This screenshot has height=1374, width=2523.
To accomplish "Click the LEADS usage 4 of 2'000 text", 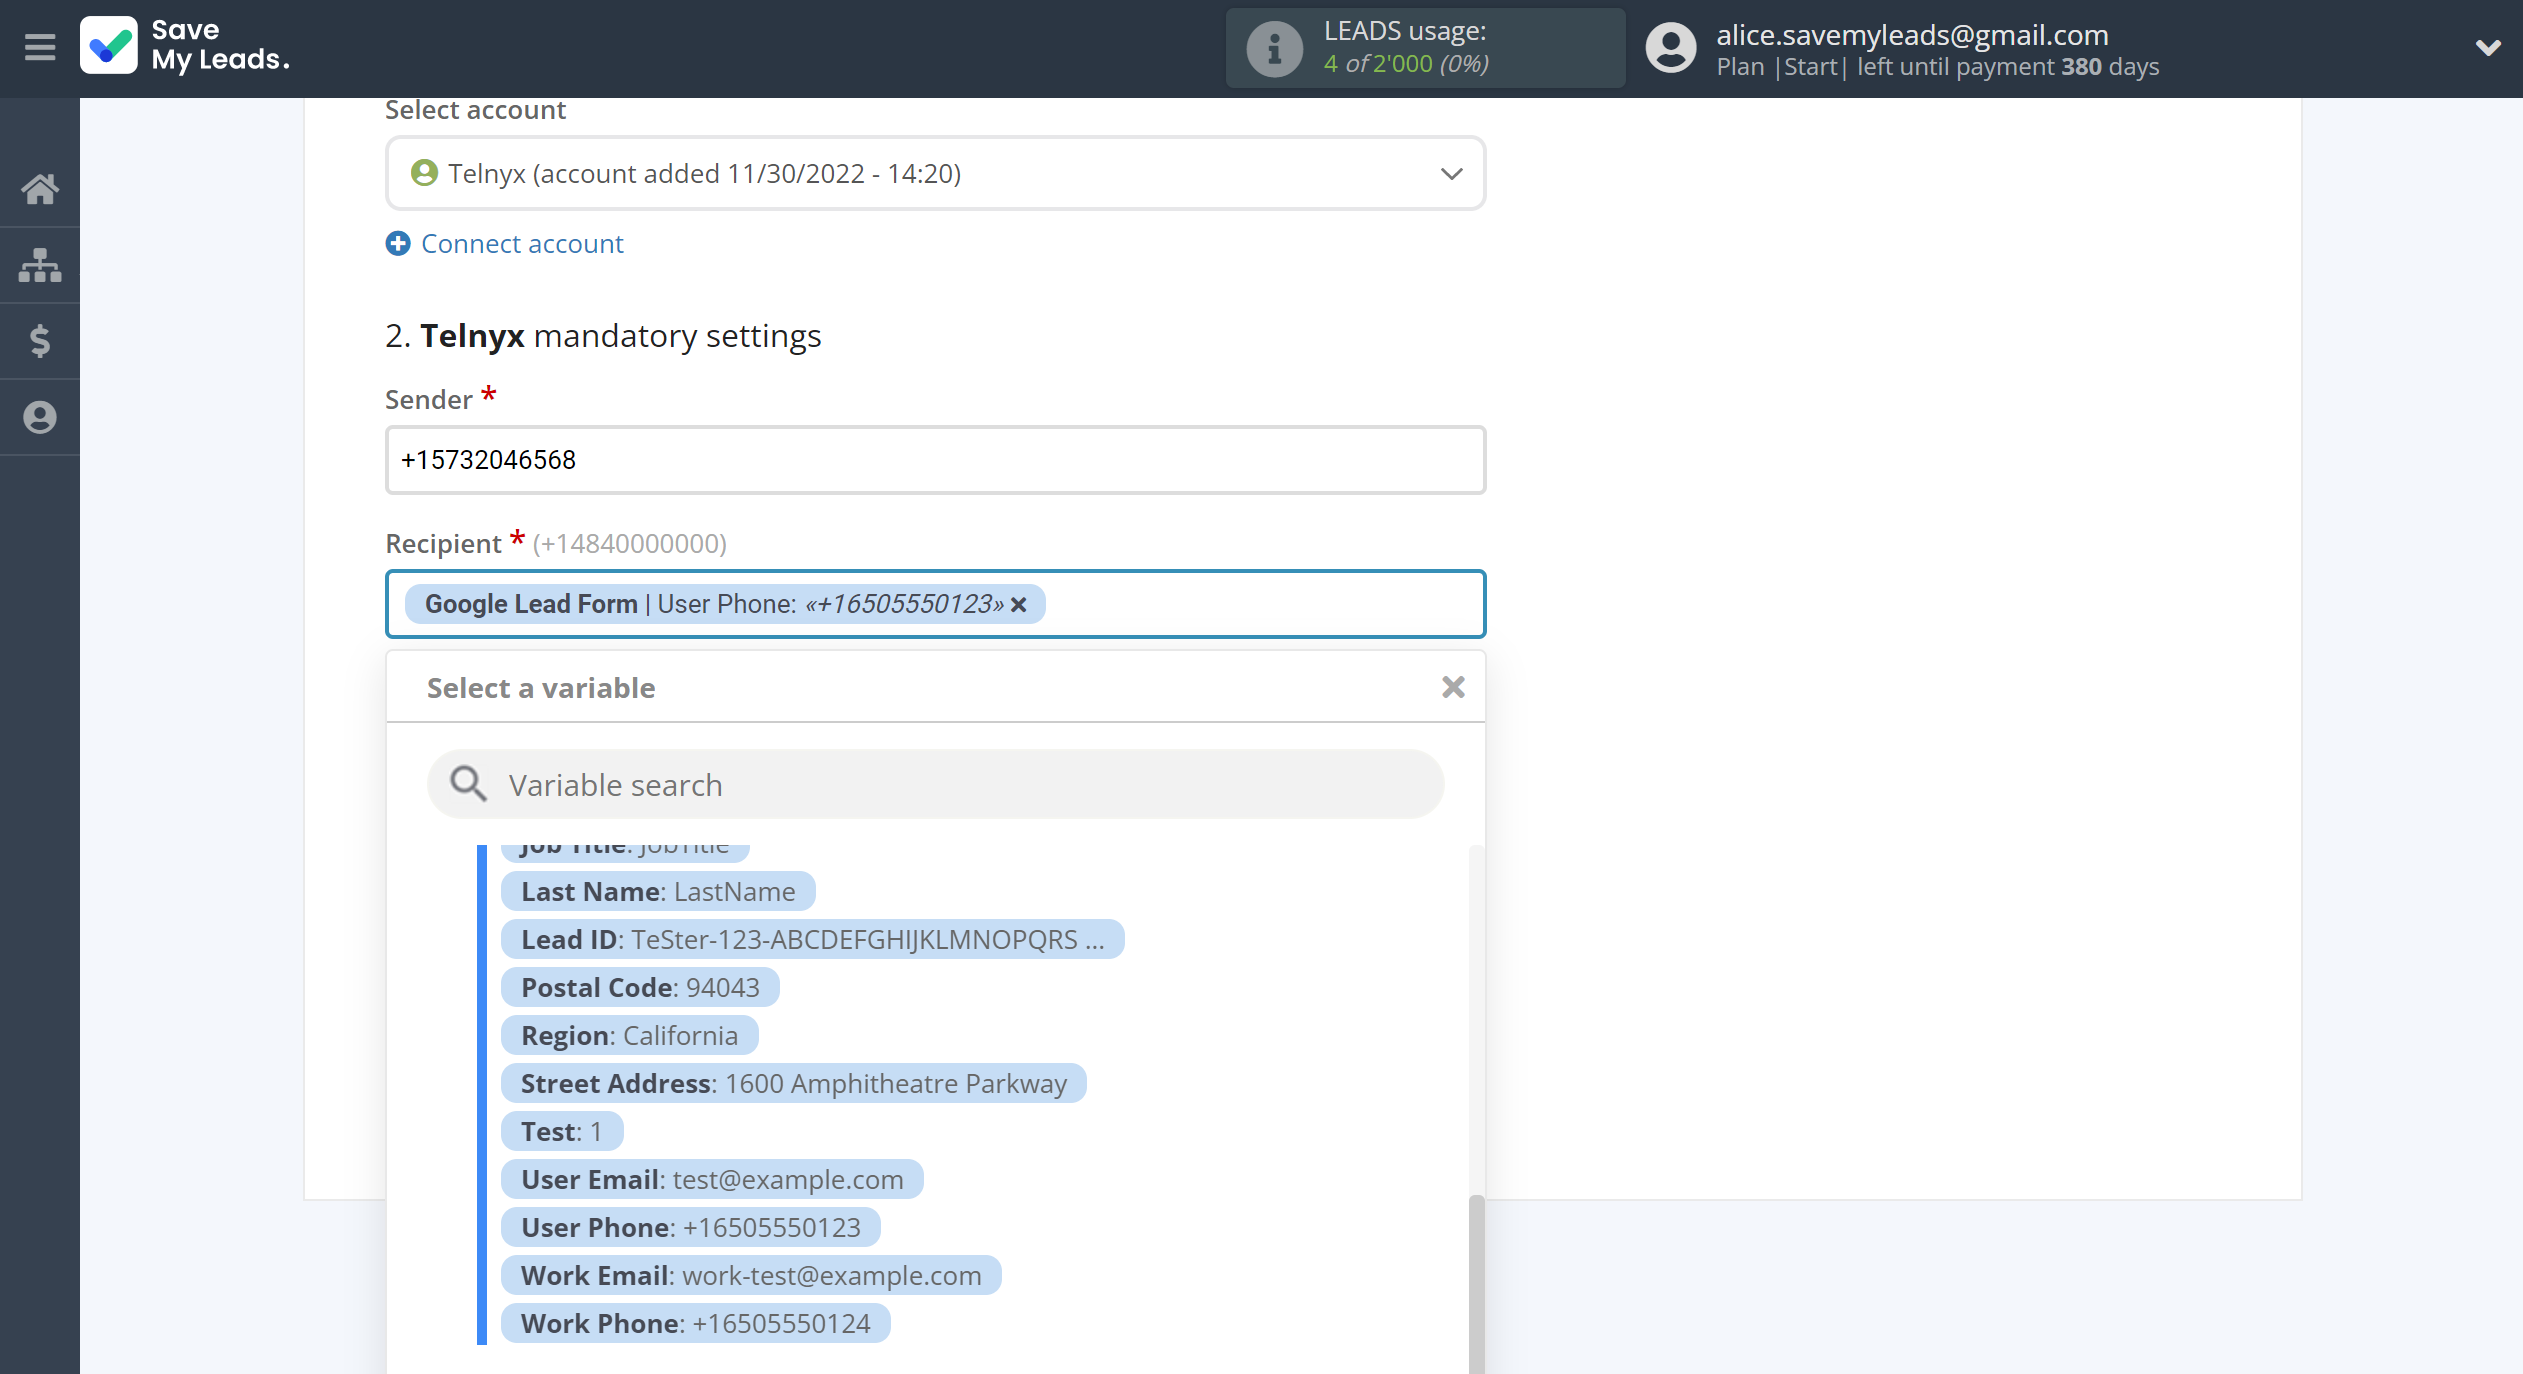I will click(1406, 63).
